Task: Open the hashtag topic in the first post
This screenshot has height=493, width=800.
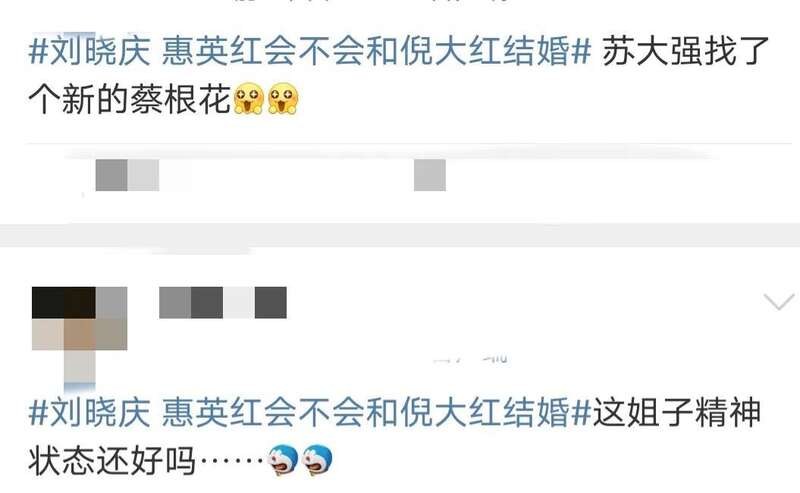Action: click(310, 52)
